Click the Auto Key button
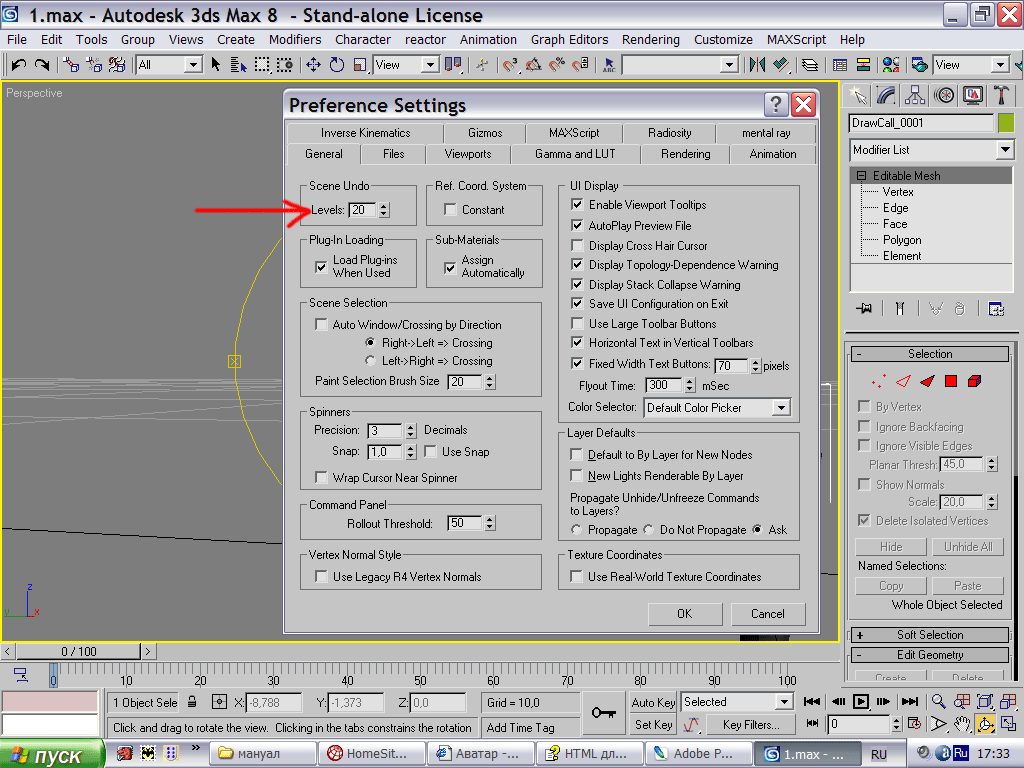The width and height of the screenshot is (1024, 768). pos(652,702)
